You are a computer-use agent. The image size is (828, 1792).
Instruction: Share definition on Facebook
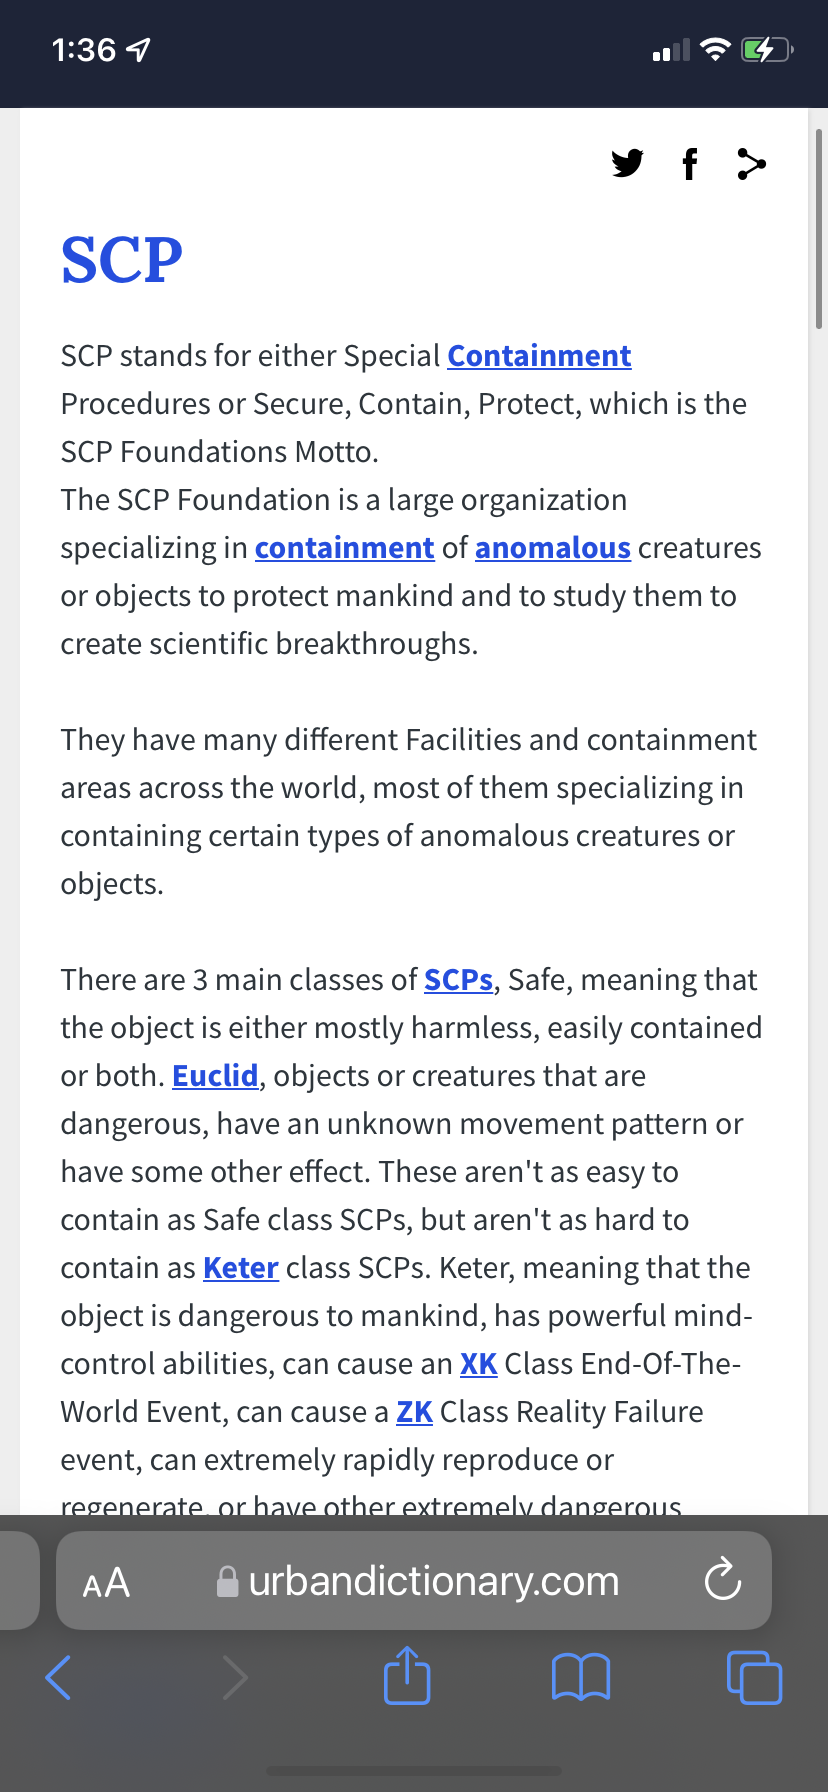[x=689, y=163]
